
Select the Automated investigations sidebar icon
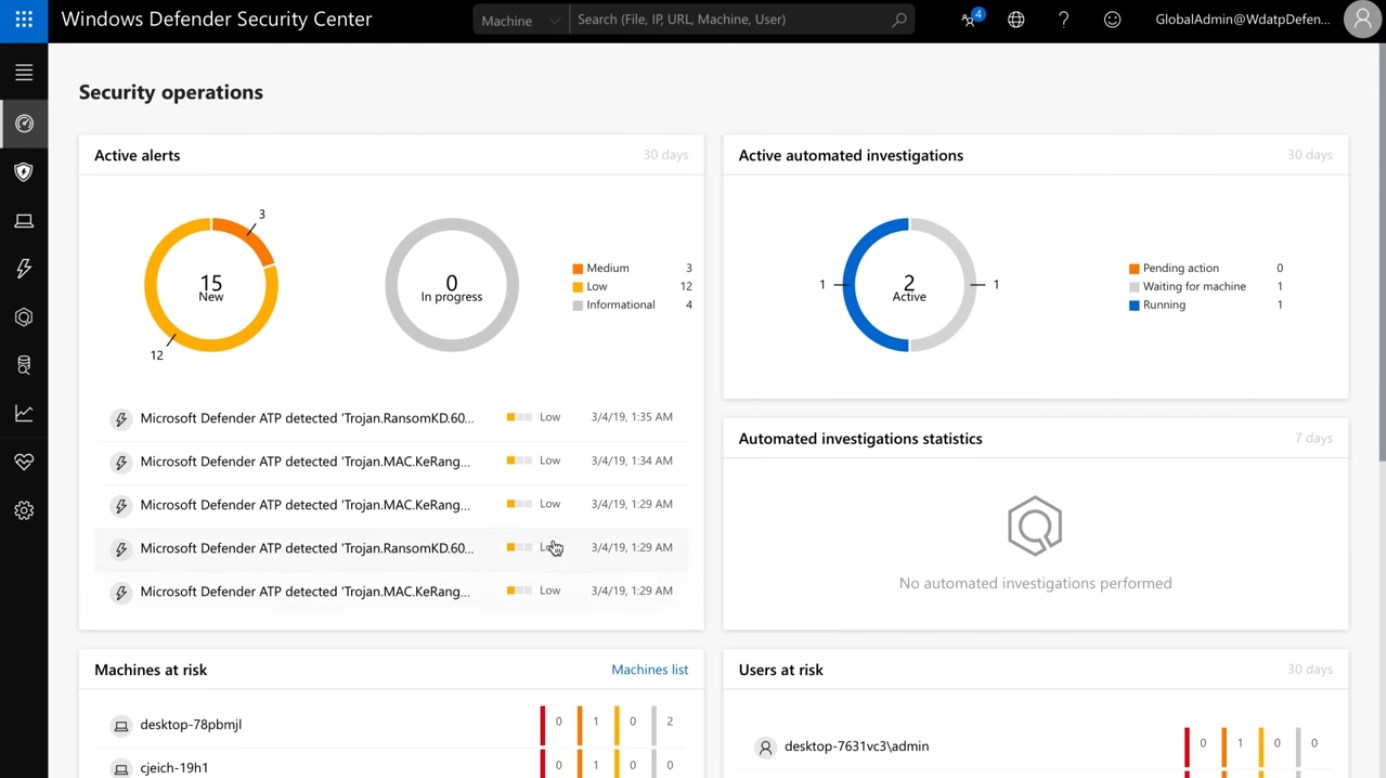click(x=24, y=316)
